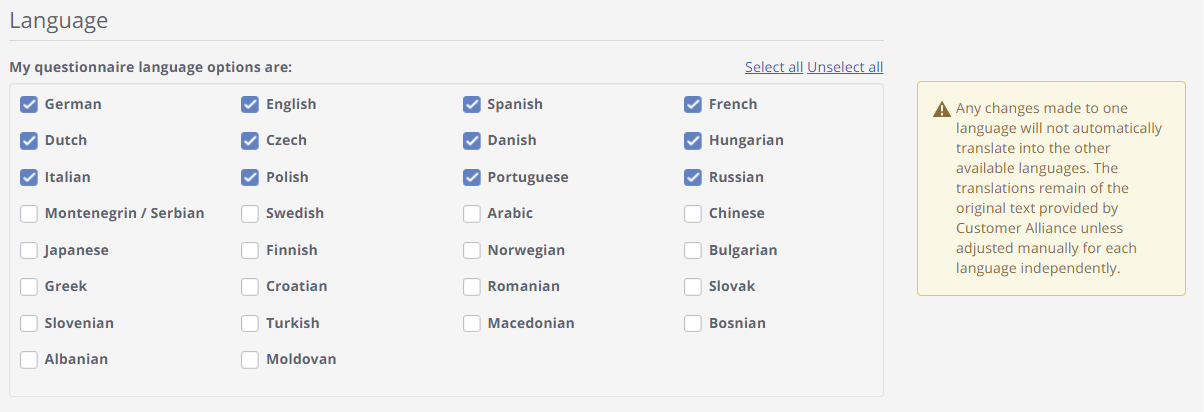This screenshot has height=412, width=1204.
Task: Uncheck Portuguese language option
Action: (472, 177)
